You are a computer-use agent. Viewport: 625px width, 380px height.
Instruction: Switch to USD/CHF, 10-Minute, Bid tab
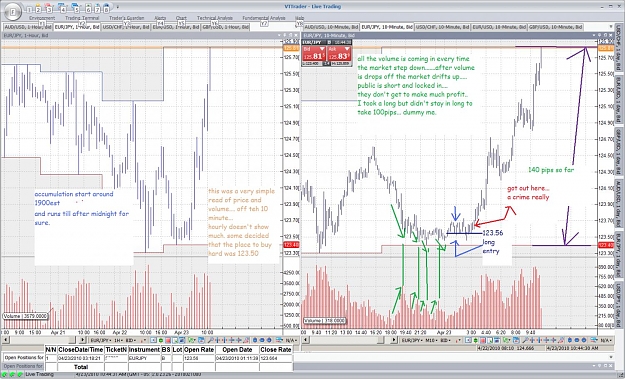tap(442, 27)
